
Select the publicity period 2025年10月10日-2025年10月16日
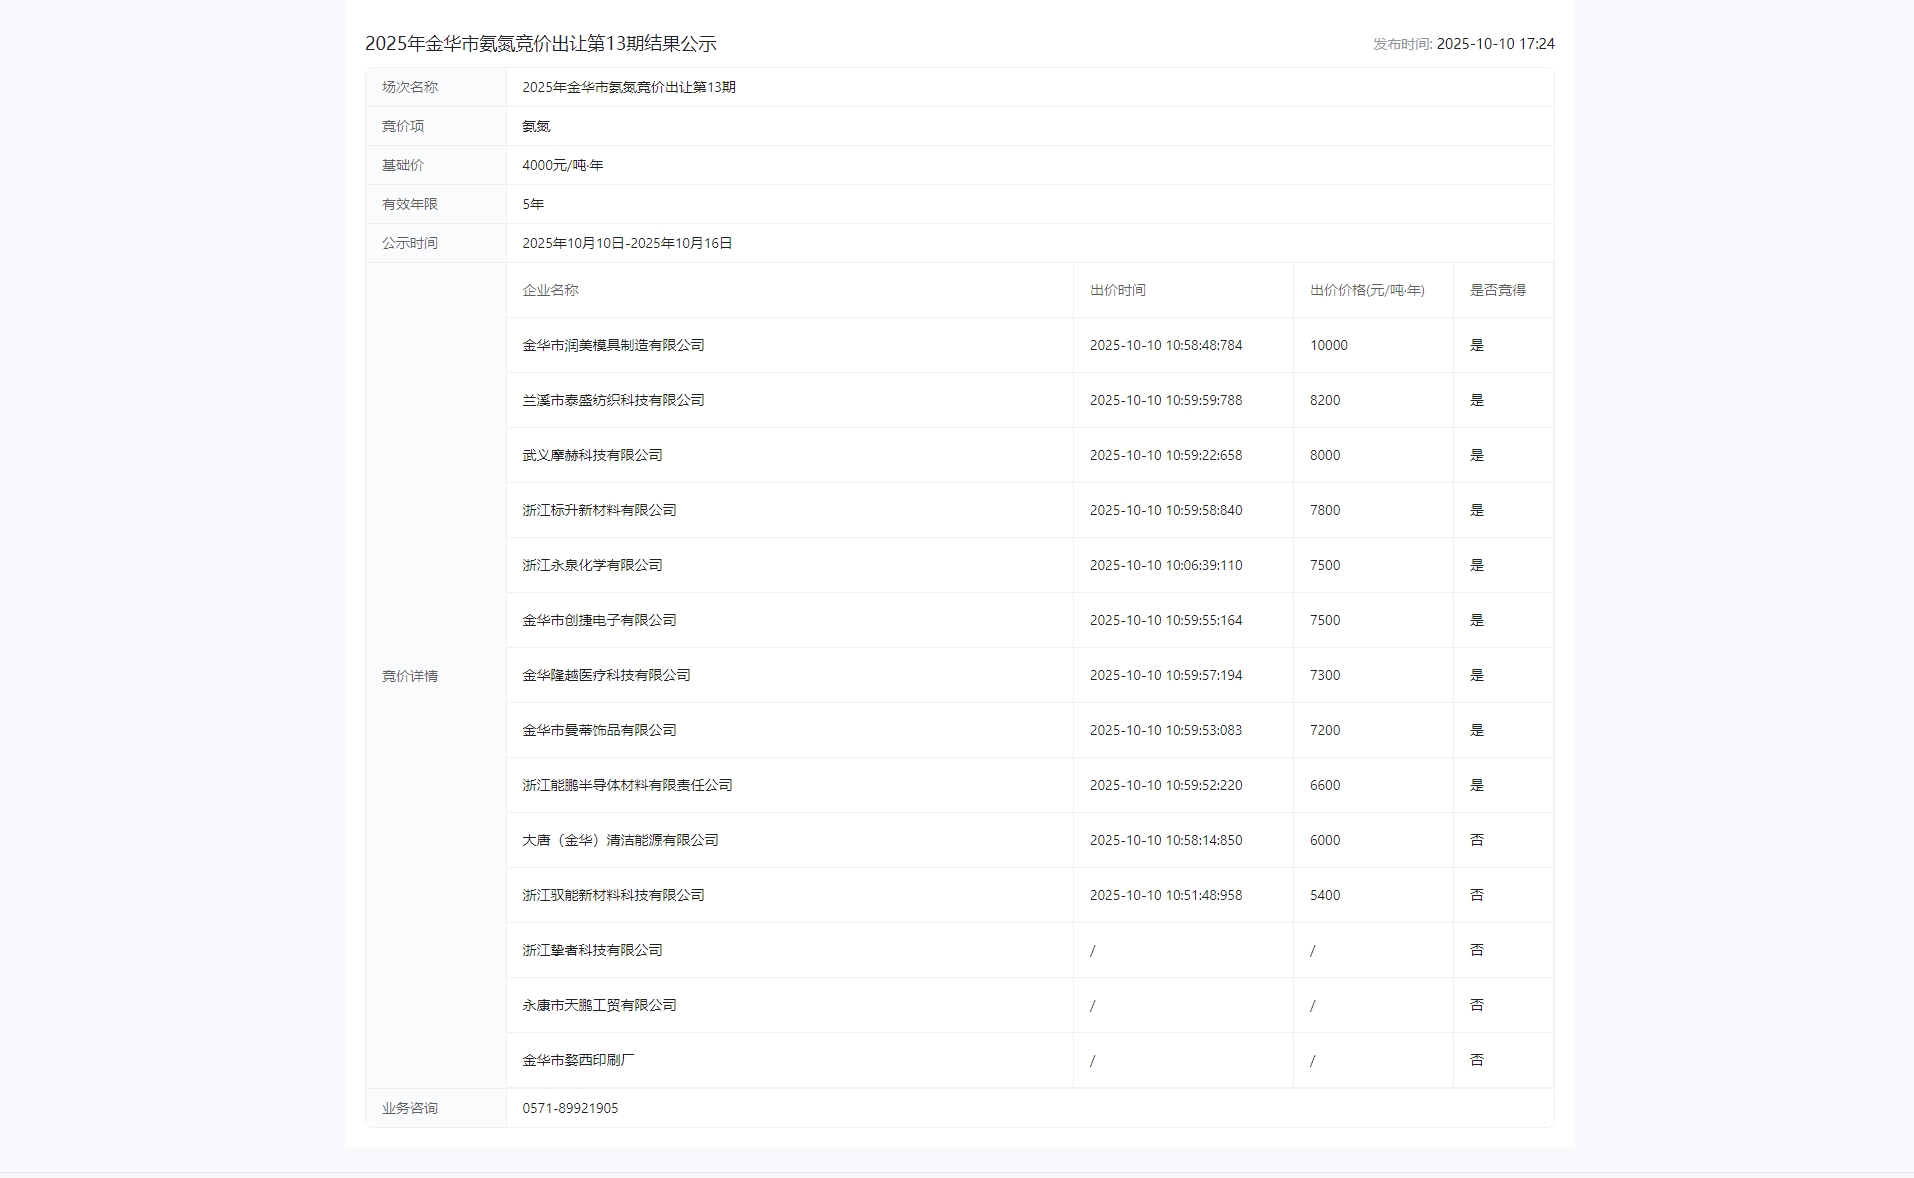pyautogui.click(x=627, y=243)
